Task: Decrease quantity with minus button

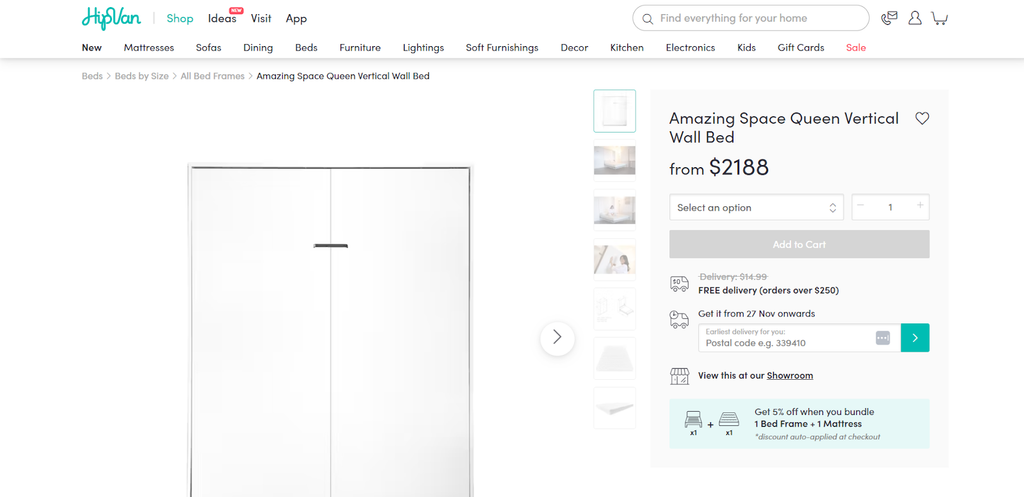Action: tap(860, 206)
